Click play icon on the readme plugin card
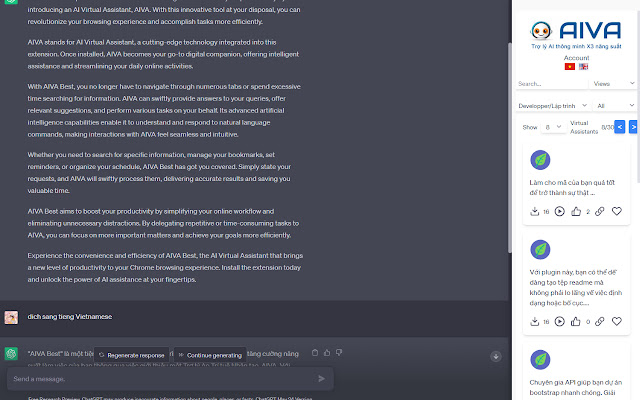 (x=560, y=321)
